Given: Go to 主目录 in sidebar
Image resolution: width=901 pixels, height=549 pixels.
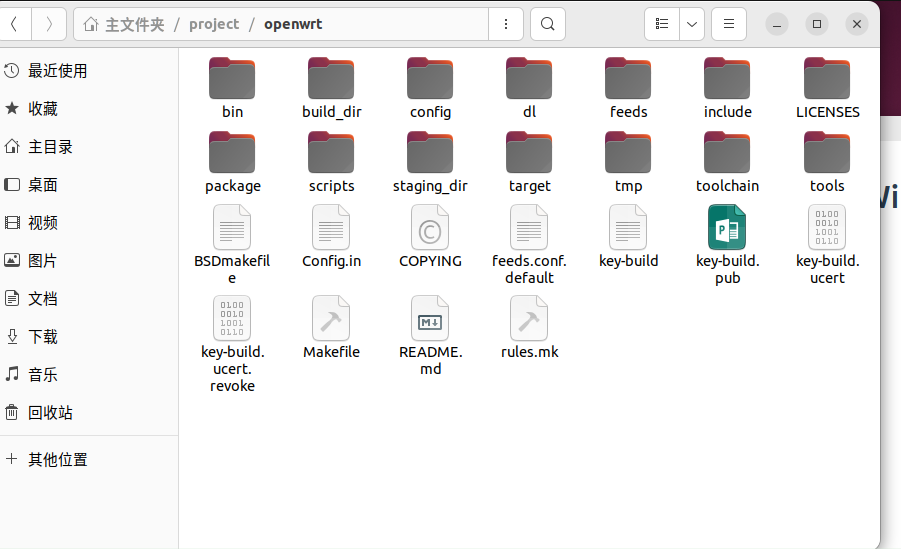Looking at the screenshot, I should (89, 147).
